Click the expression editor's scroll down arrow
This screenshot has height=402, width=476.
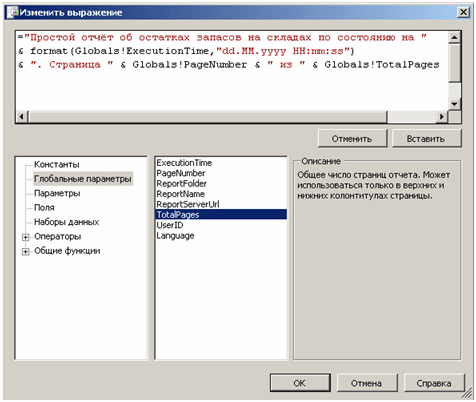coord(454,104)
